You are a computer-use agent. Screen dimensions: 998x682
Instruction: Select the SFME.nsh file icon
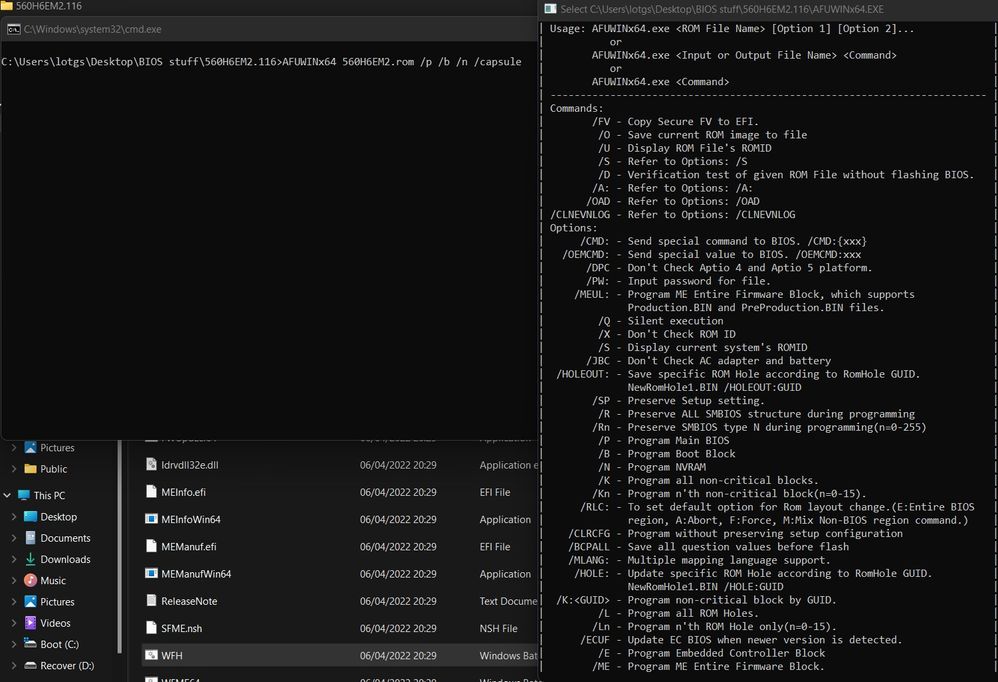151,628
